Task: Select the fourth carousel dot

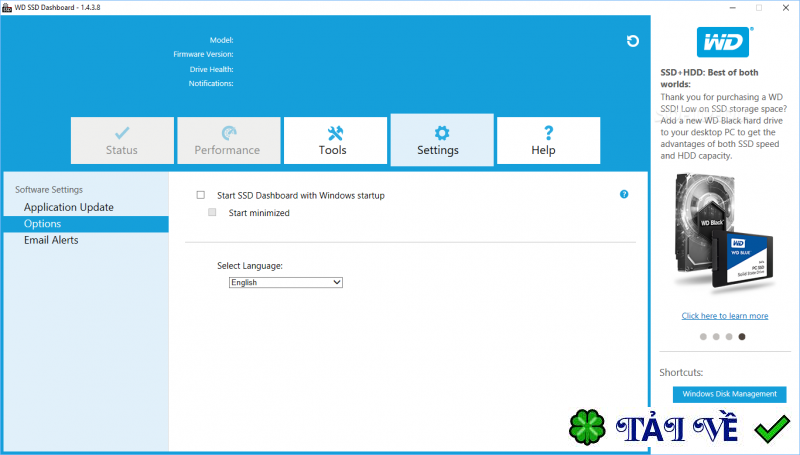Action: (x=742, y=337)
